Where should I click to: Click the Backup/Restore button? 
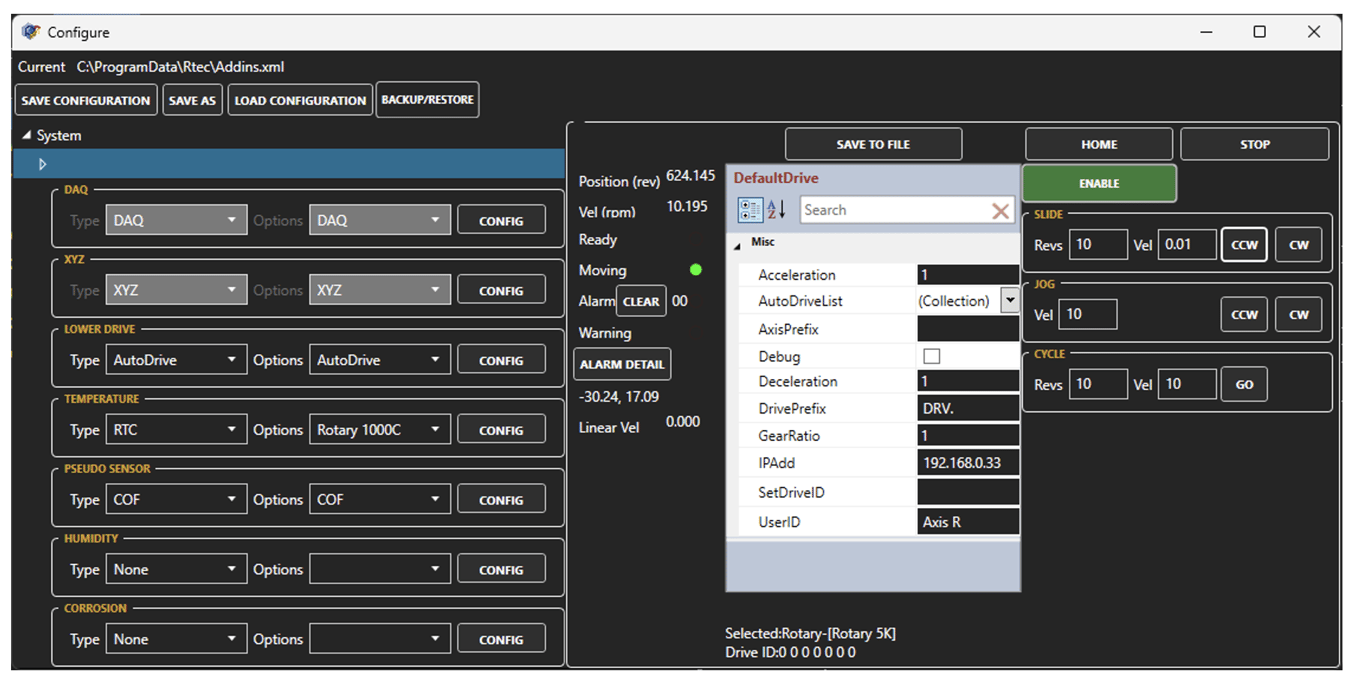pos(427,100)
